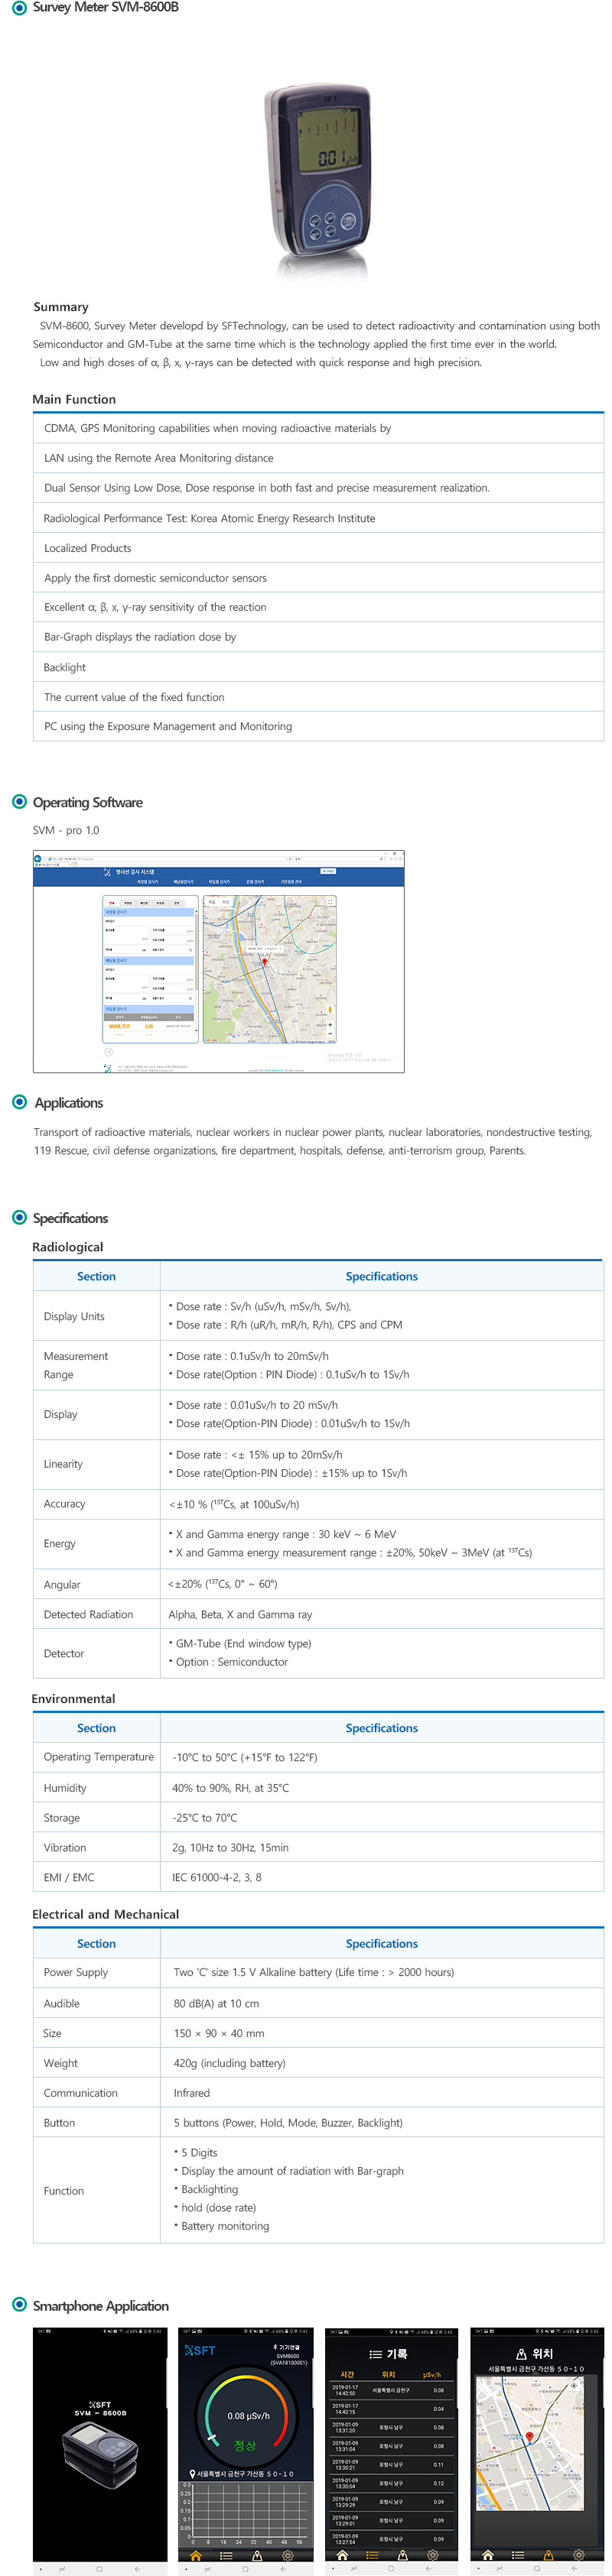Click the '420g (including battery)' weight value
This screenshot has width=612, height=2576.
[229, 2063]
